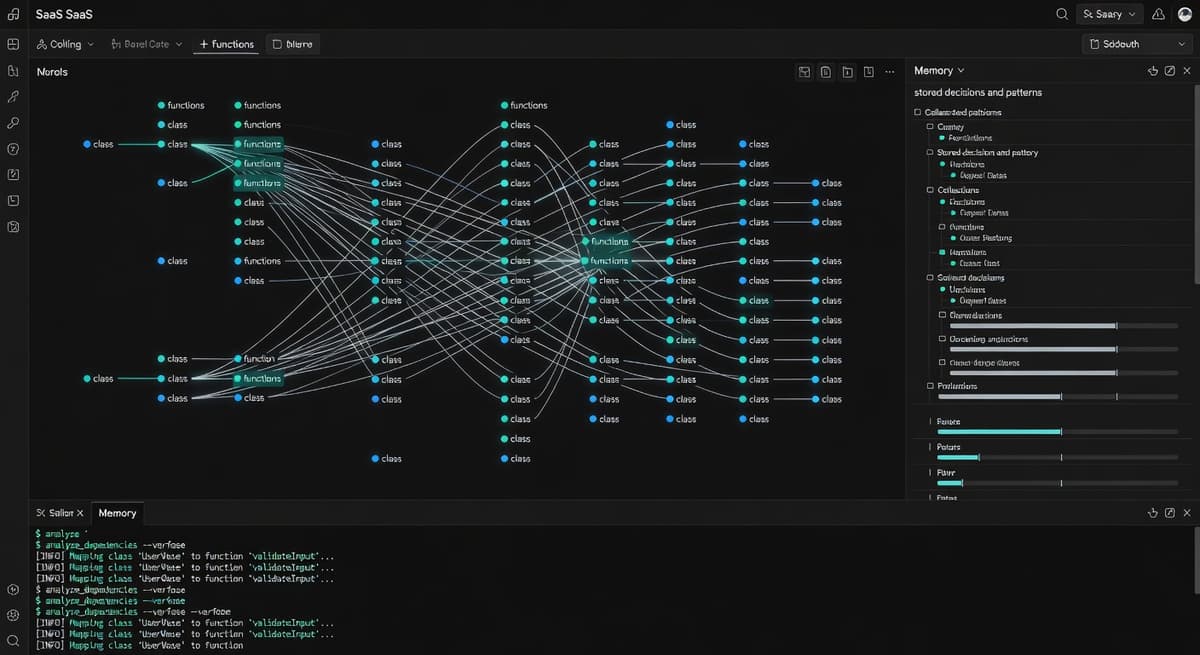This screenshot has height=655, width=1200.
Task: Open the Sddouth dropdown
Action: click(1139, 44)
